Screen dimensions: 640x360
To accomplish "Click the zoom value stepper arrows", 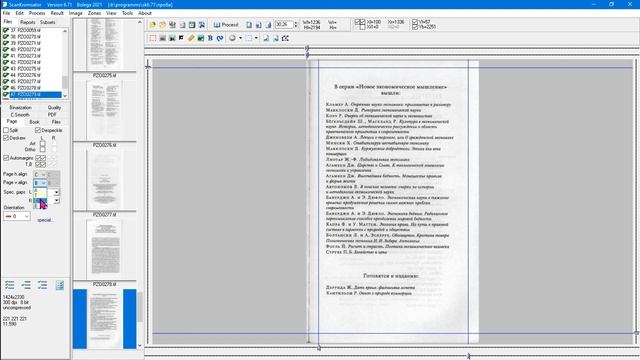I will (296, 24).
